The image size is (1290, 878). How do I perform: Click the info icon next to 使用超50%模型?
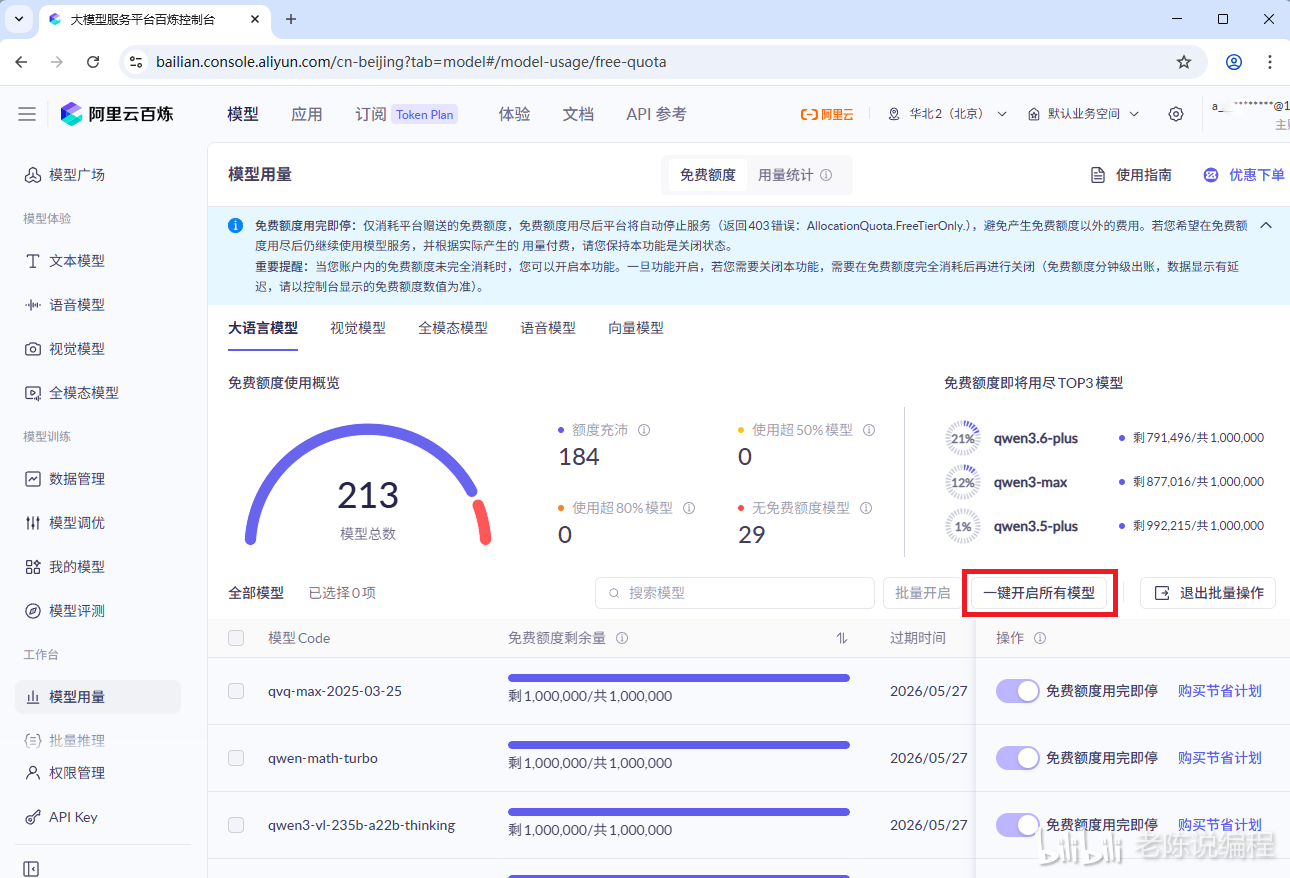pos(869,430)
